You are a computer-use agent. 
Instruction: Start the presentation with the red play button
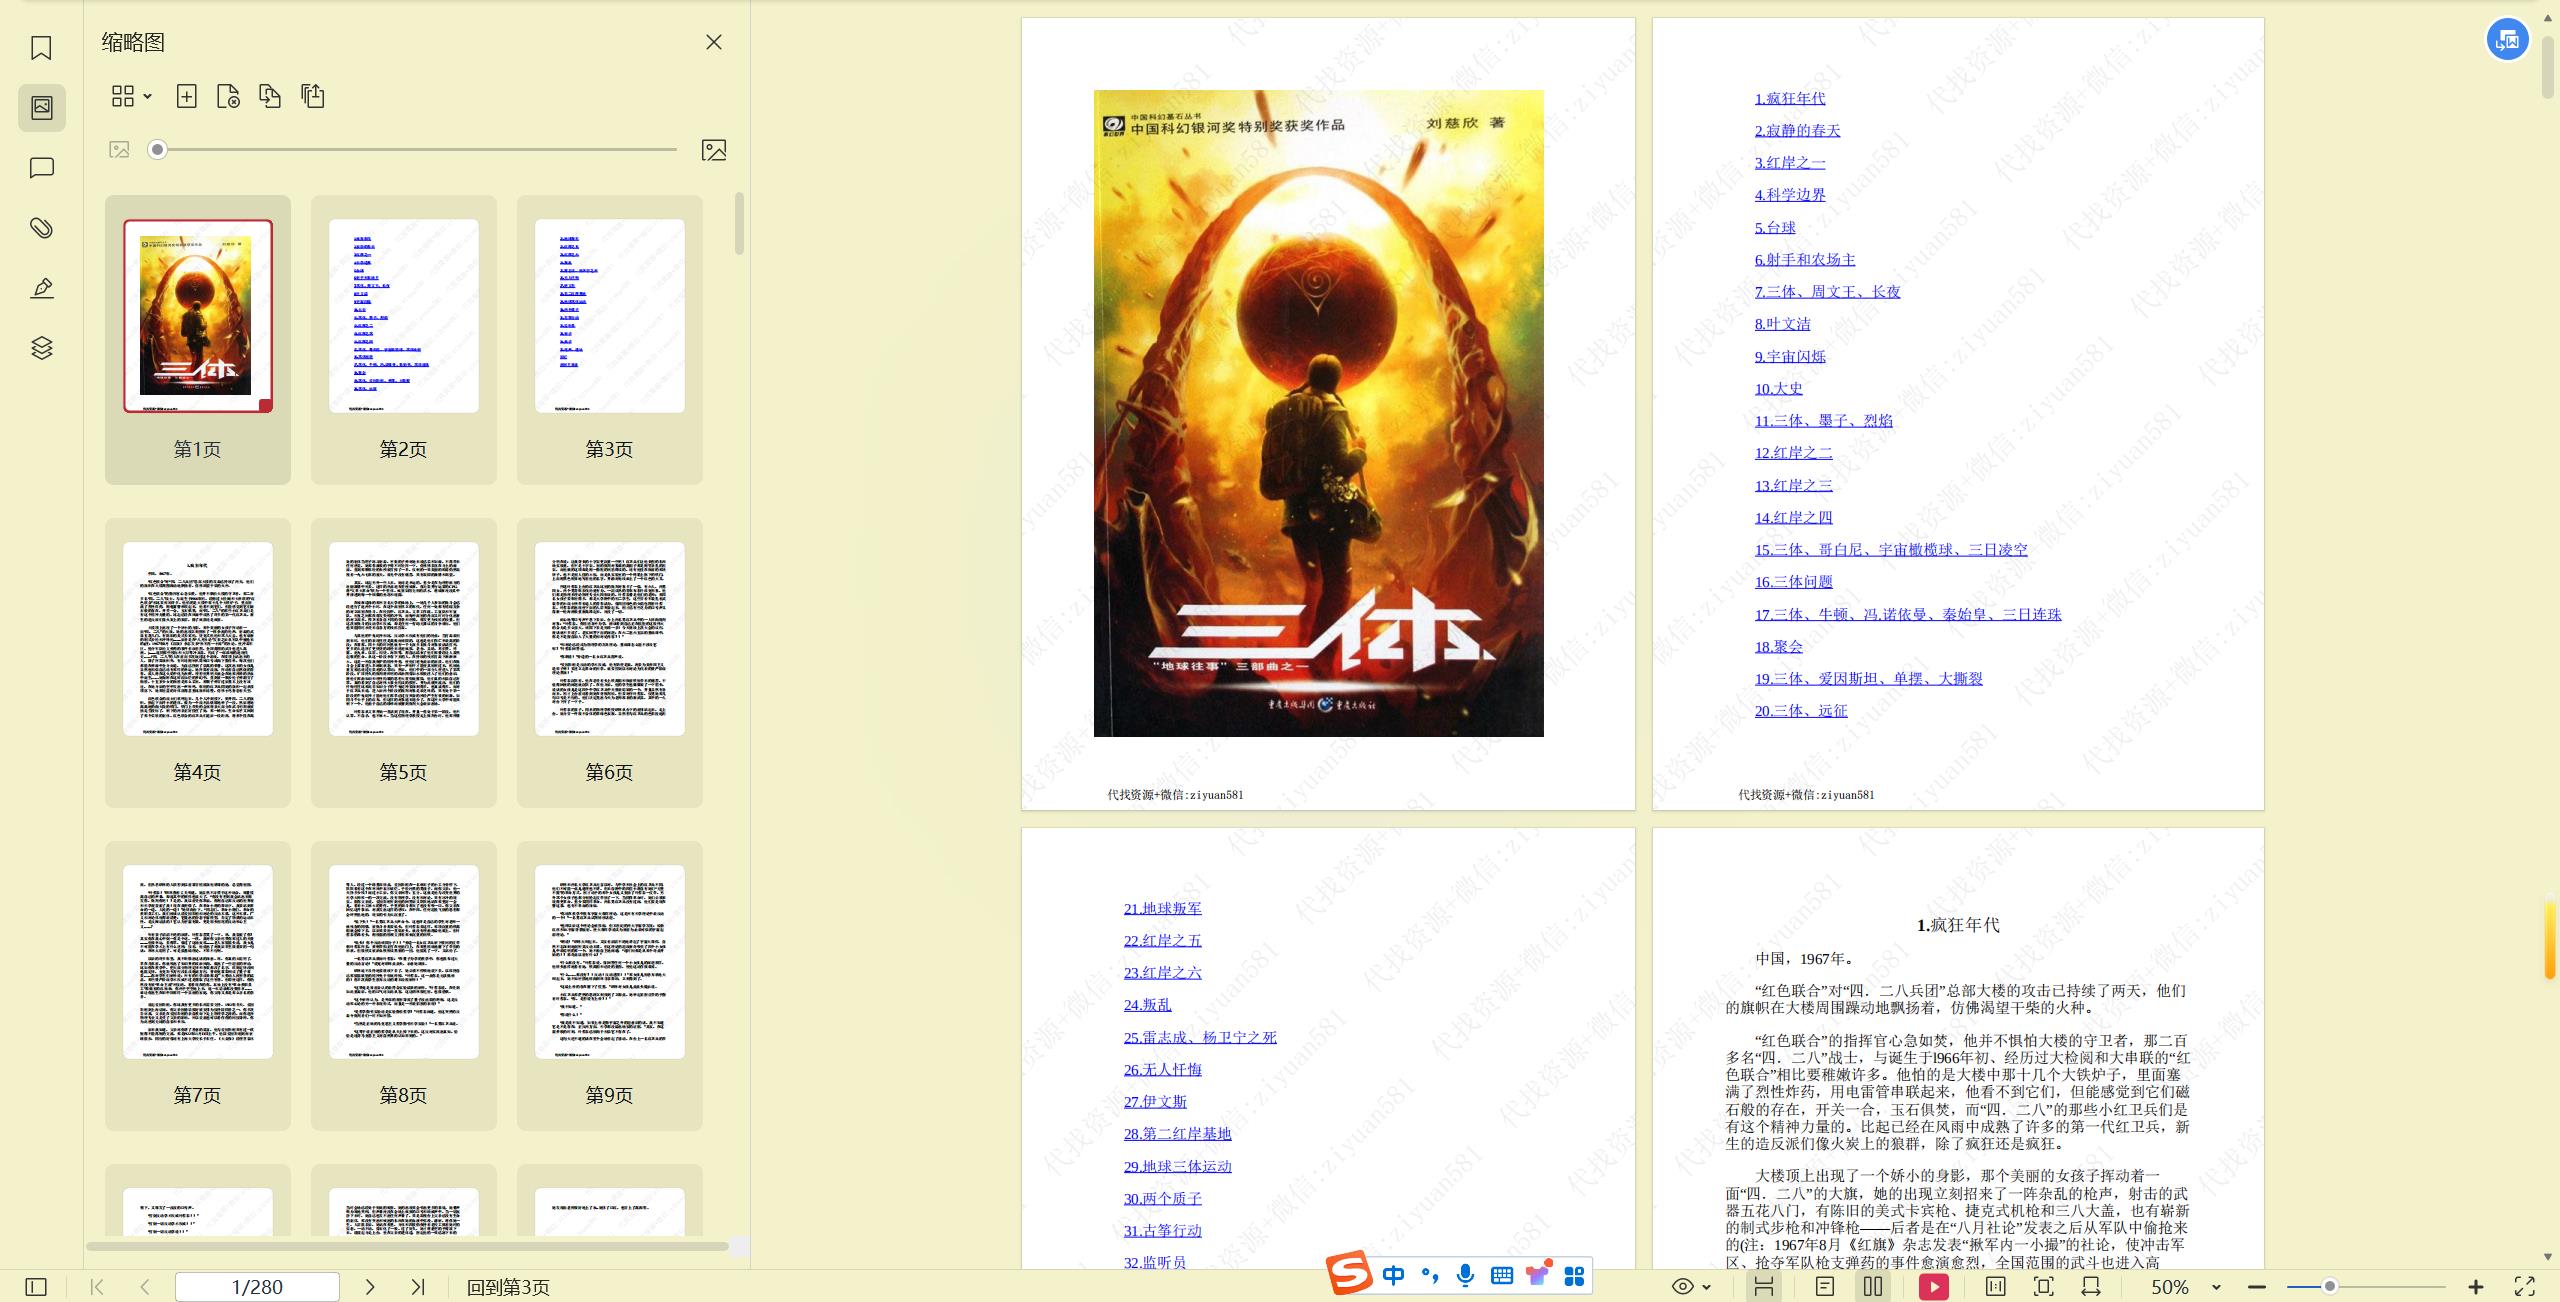[x=1933, y=1287]
